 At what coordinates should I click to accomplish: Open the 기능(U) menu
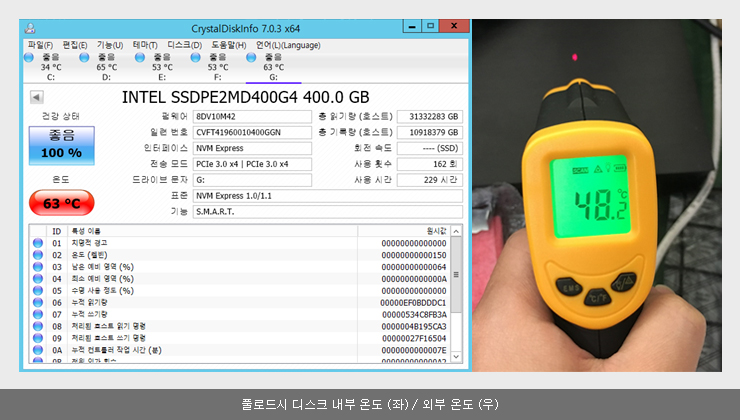[x=110, y=45]
